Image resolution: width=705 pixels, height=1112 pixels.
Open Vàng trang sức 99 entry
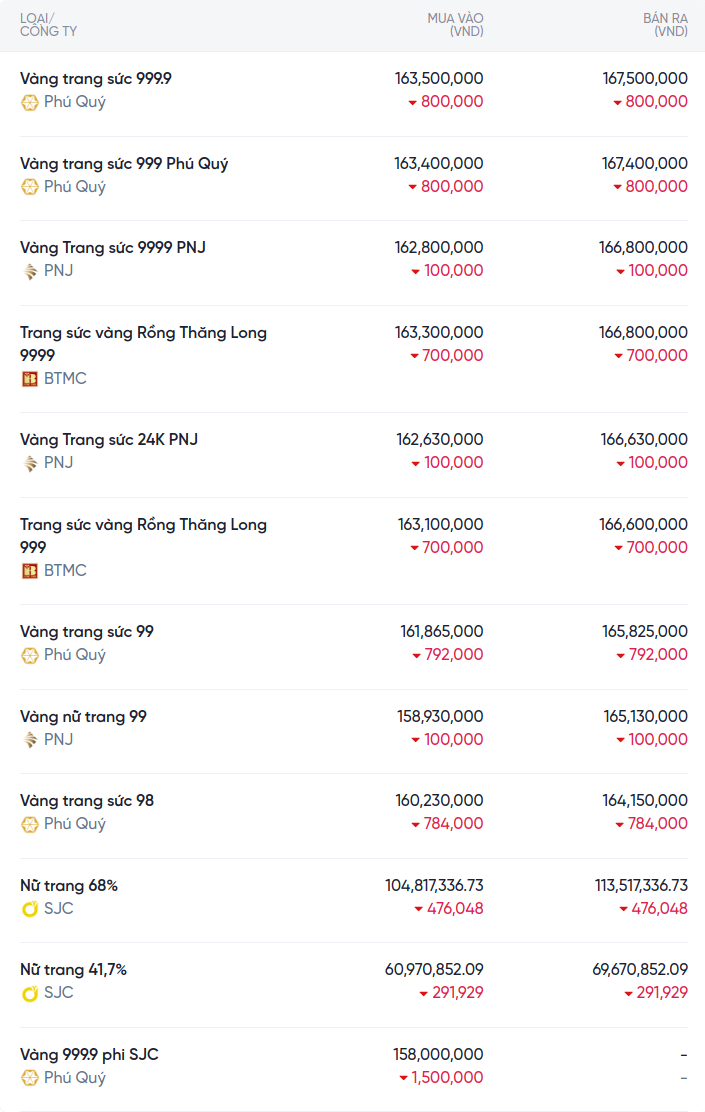pyautogui.click(x=87, y=632)
